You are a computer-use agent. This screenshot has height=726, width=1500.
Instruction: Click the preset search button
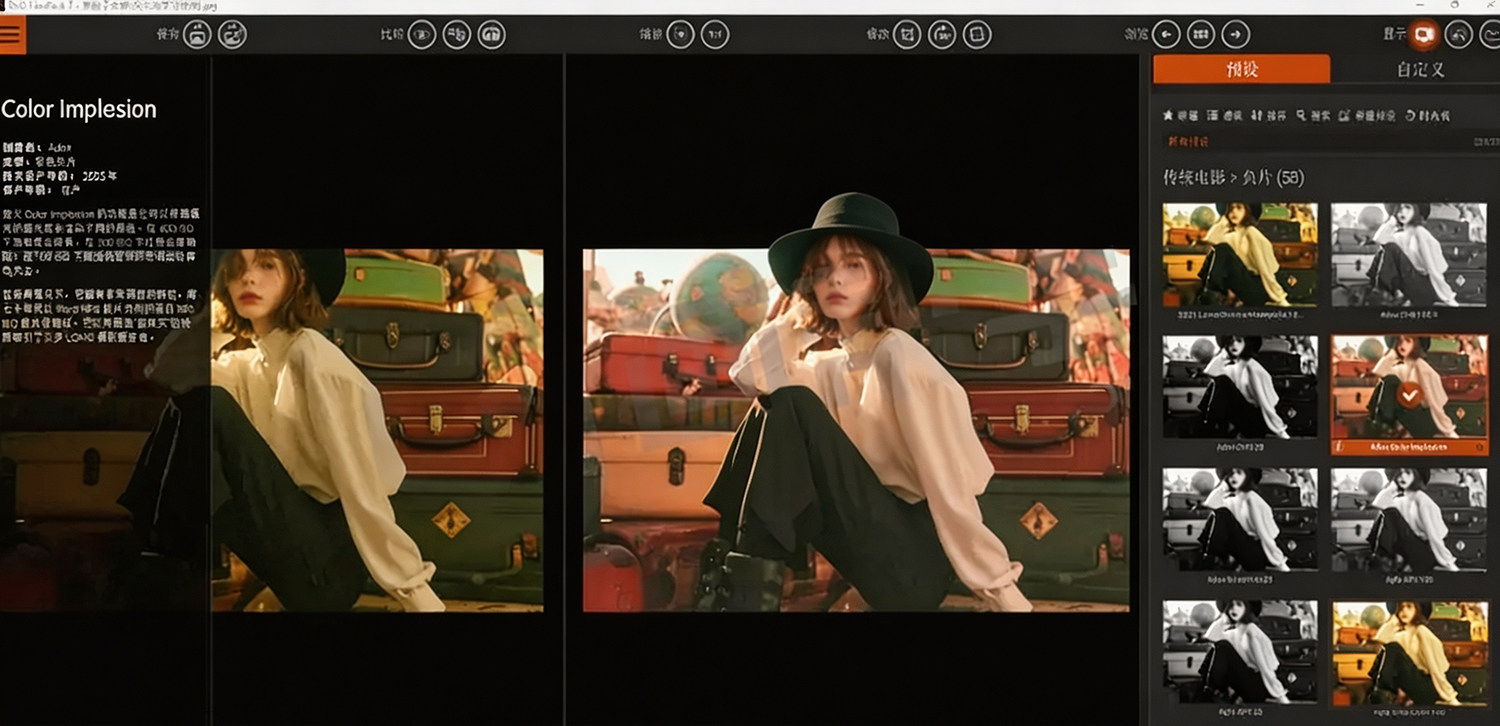point(1313,116)
